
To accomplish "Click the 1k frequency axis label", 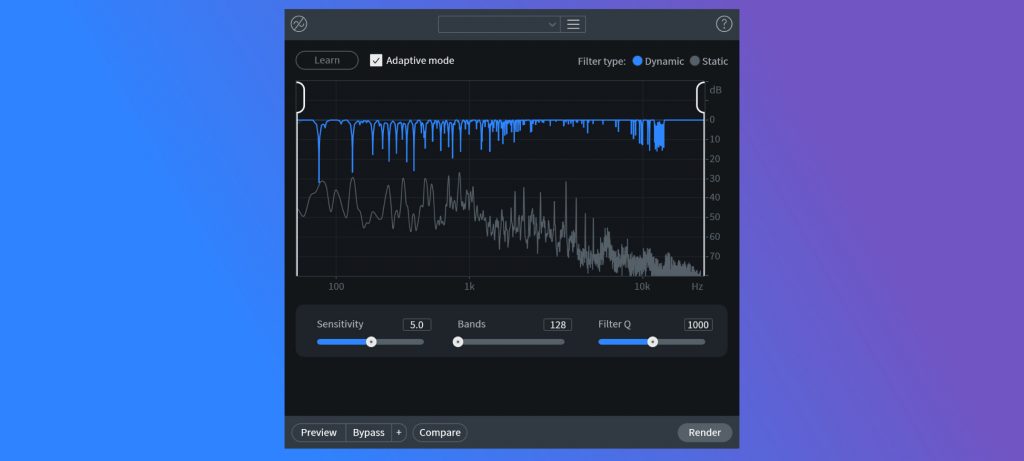I will pos(469,287).
